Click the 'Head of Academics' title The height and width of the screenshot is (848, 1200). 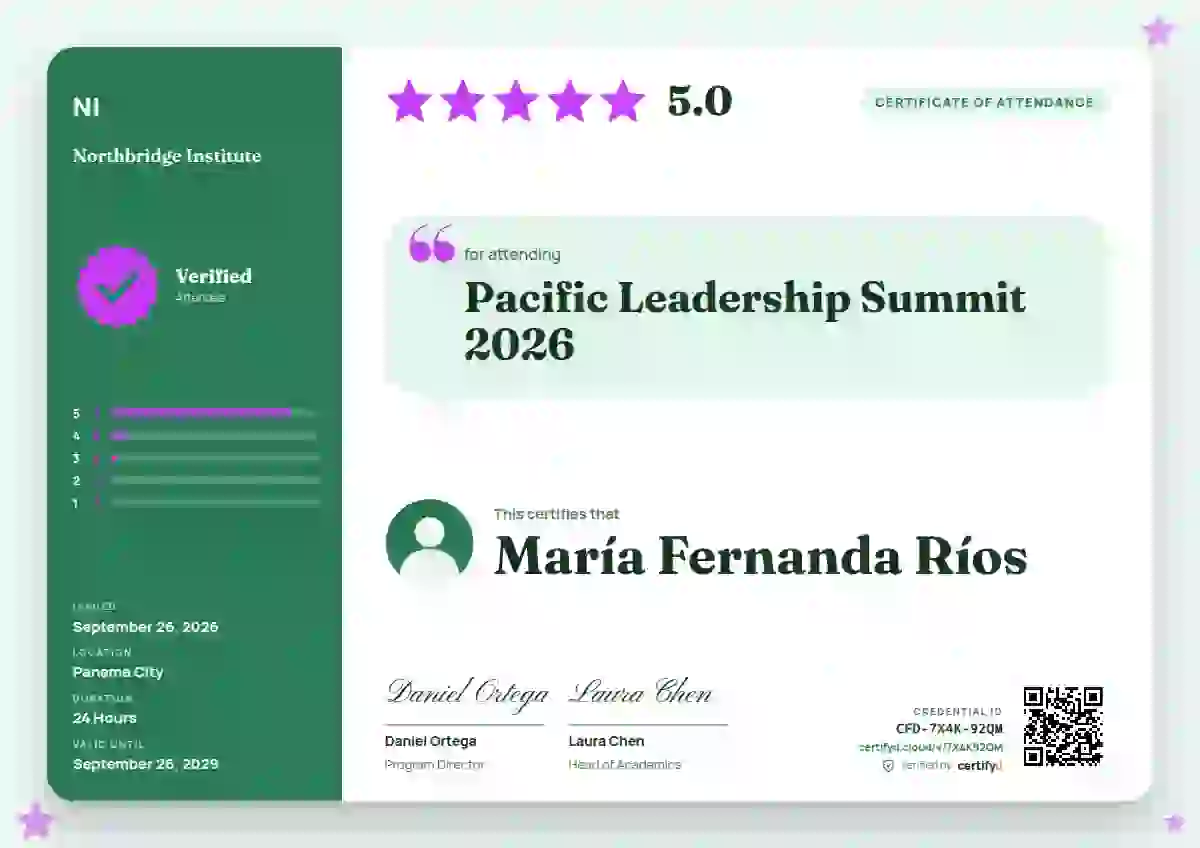point(625,765)
